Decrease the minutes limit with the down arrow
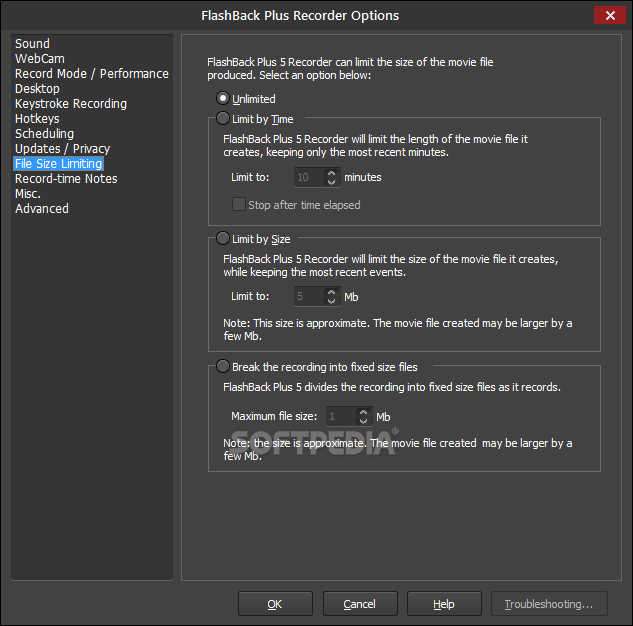 pyautogui.click(x=331, y=182)
